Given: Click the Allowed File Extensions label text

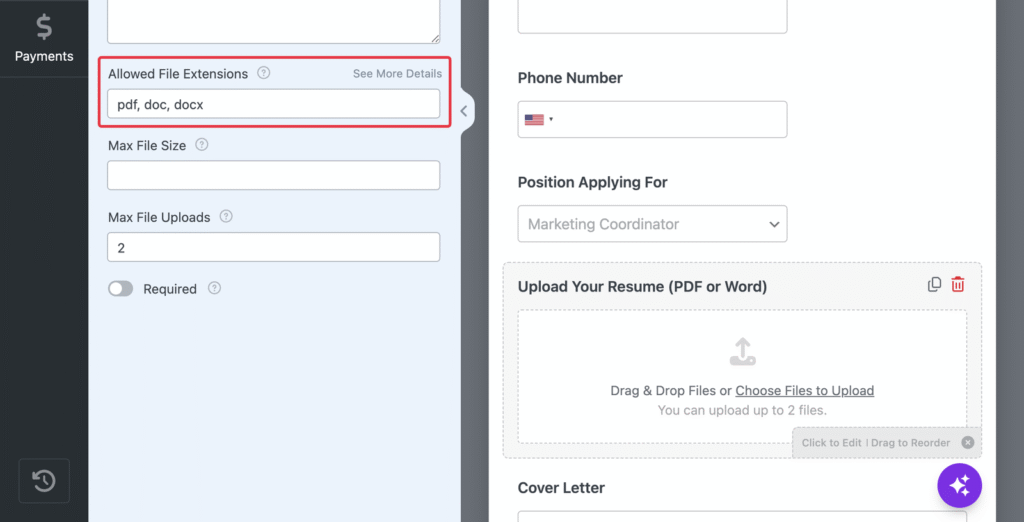Looking at the screenshot, I should point(178,74).
